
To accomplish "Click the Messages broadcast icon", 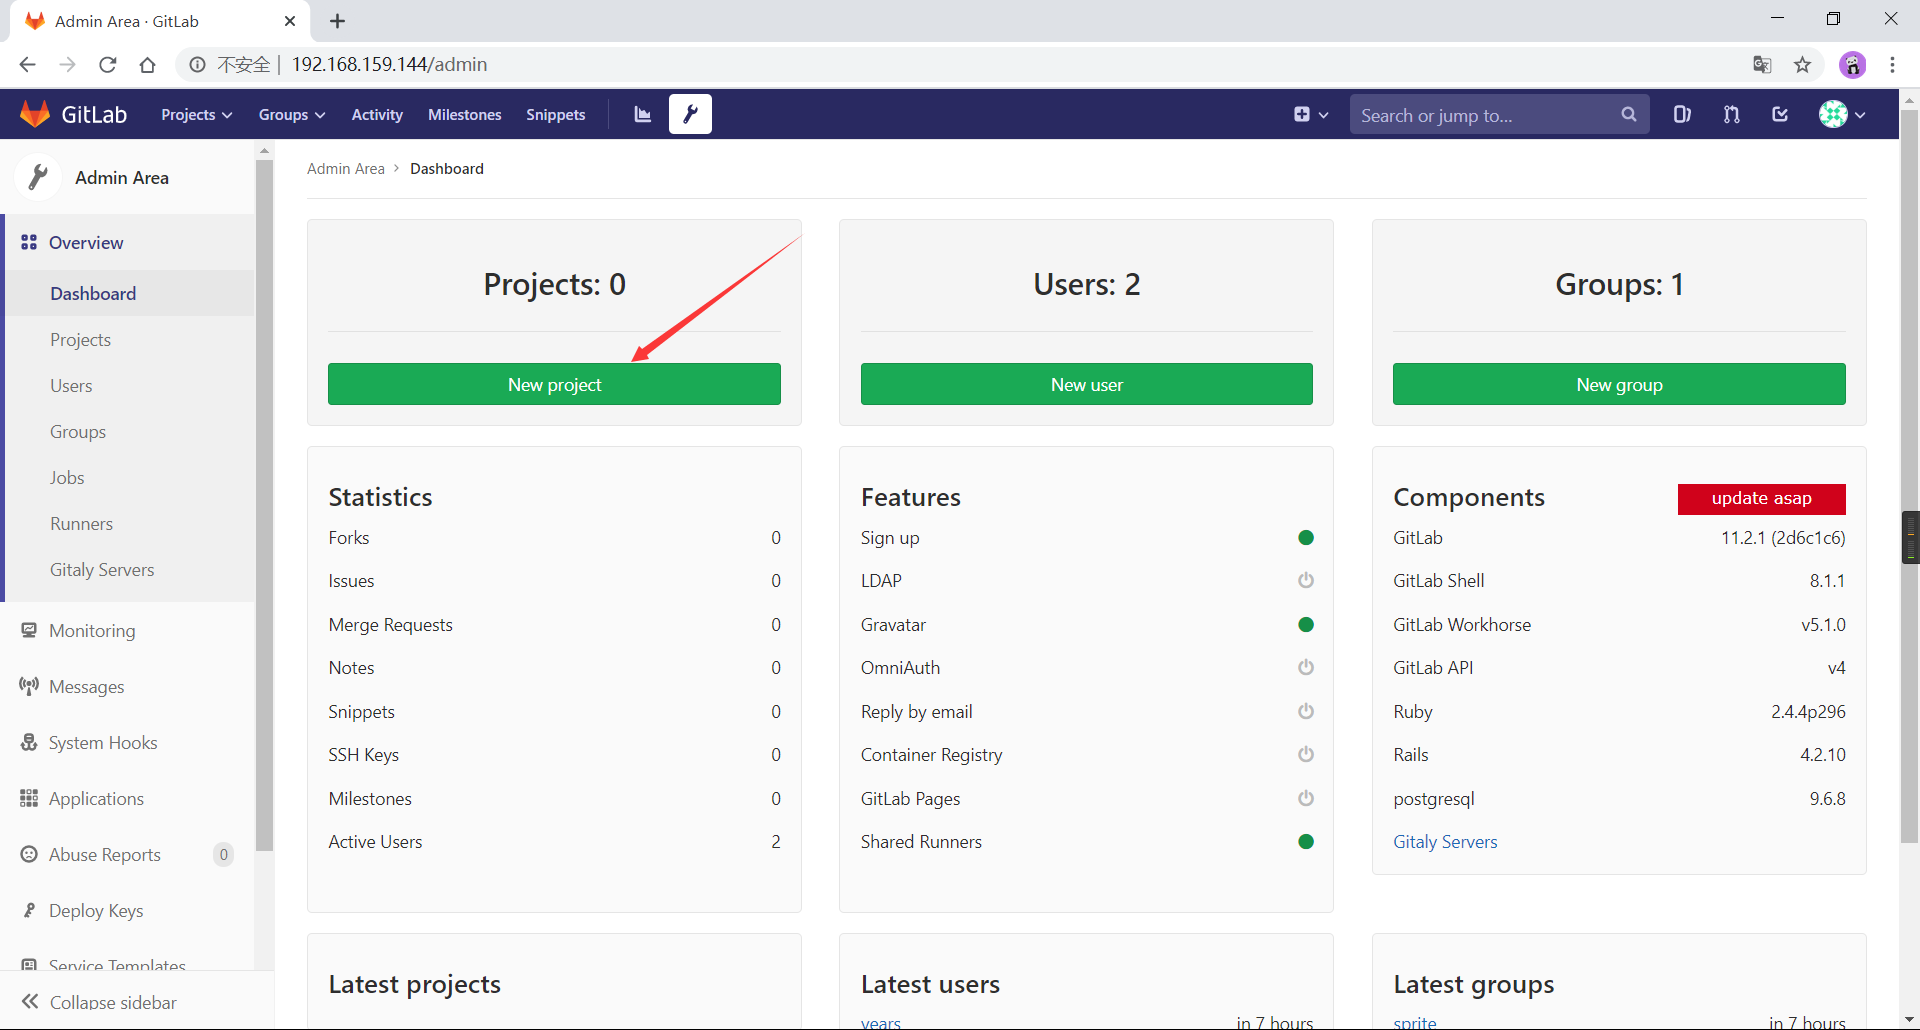I will [x=29, y=686].
